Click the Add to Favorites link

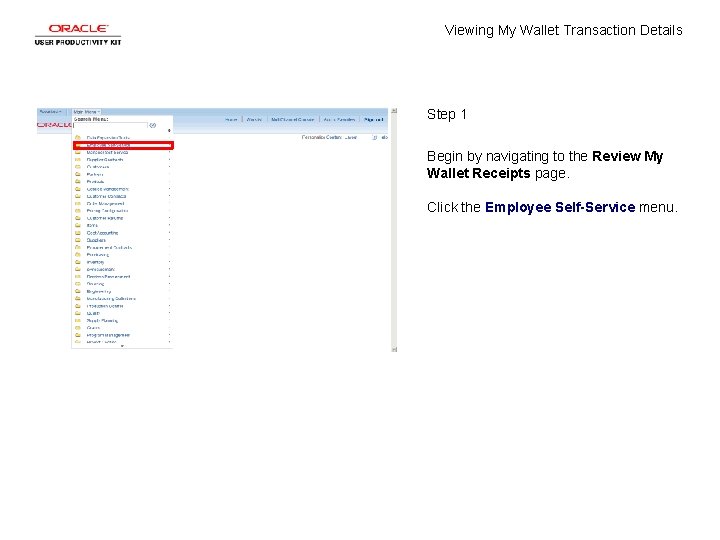(x=339, y=119)
